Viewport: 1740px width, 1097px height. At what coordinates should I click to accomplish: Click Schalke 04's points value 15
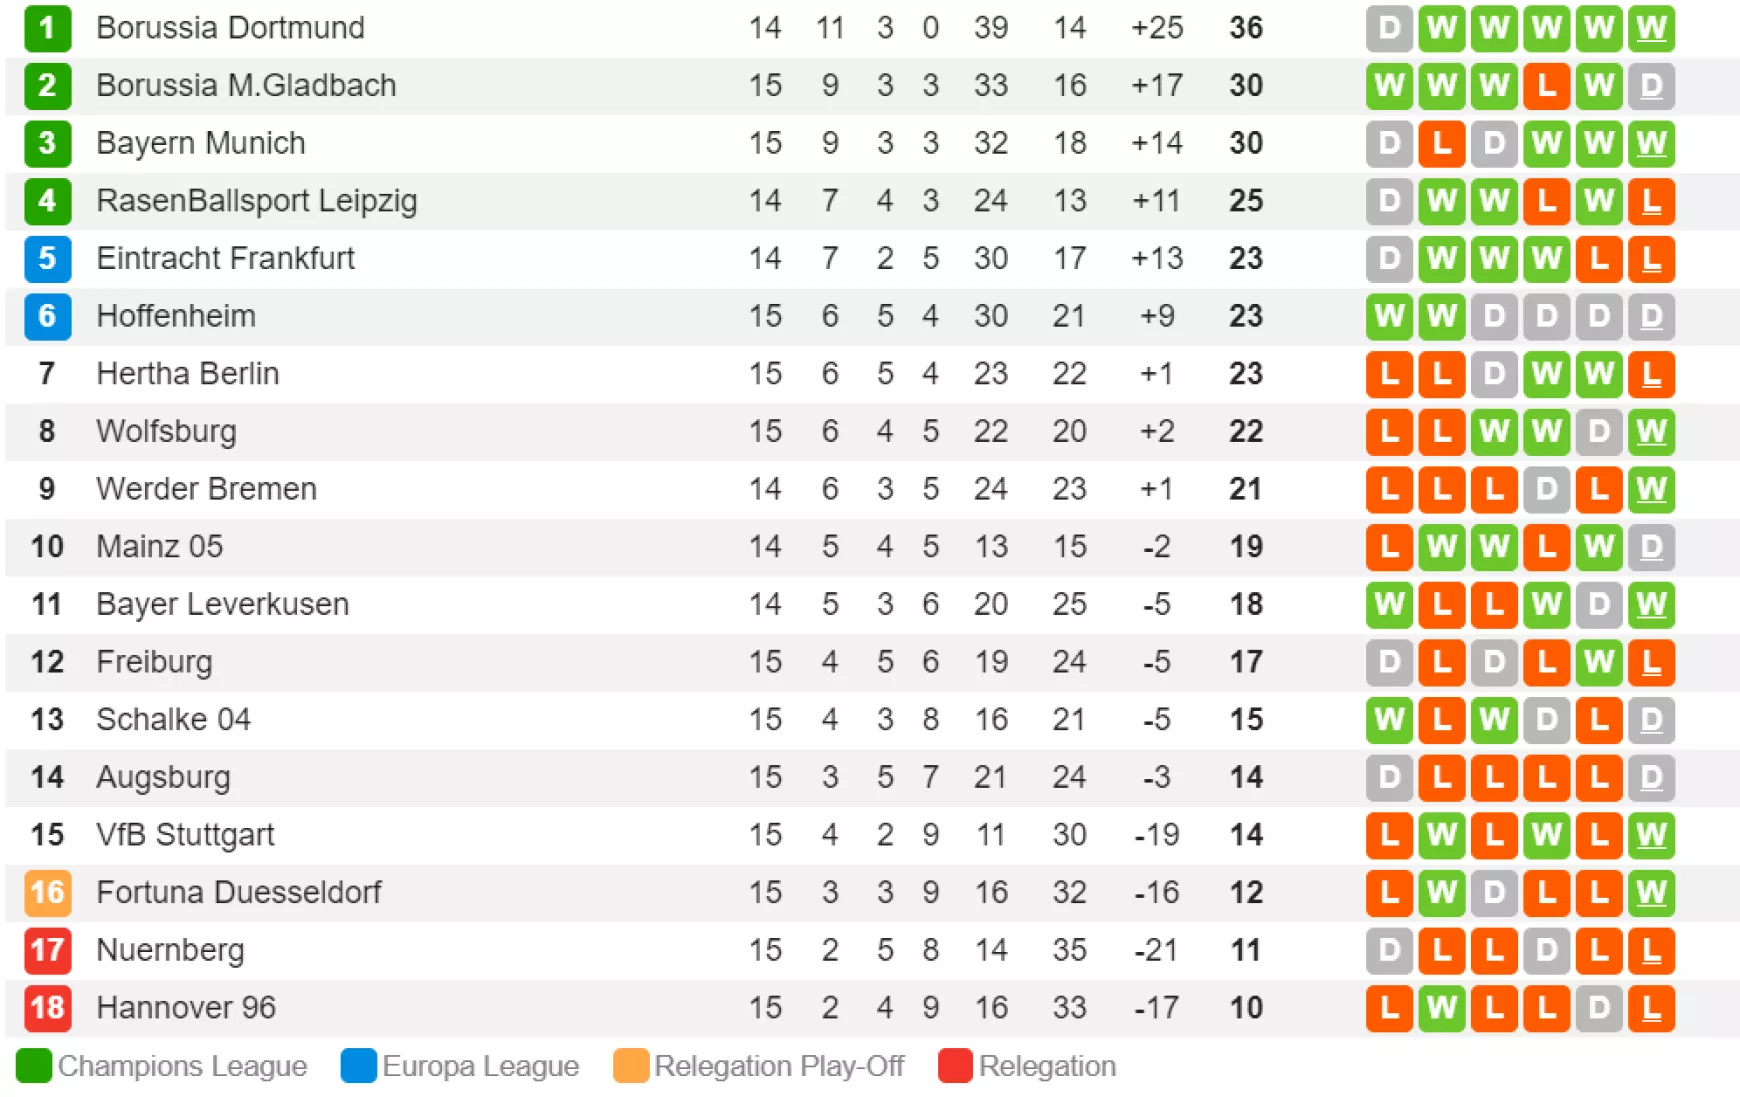click(x=1246, y=719)
